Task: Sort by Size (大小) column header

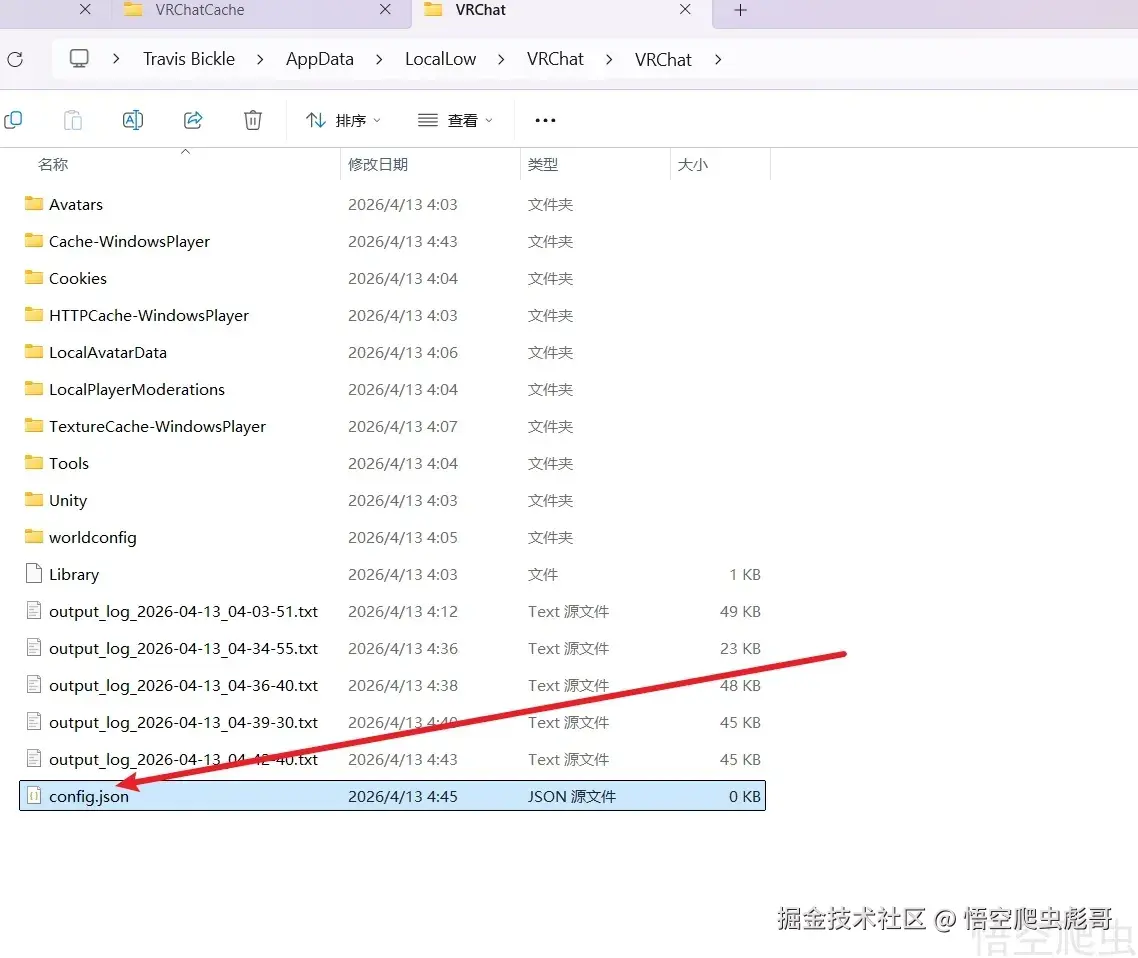Action: pyautogui.click(x=692, y=165)
